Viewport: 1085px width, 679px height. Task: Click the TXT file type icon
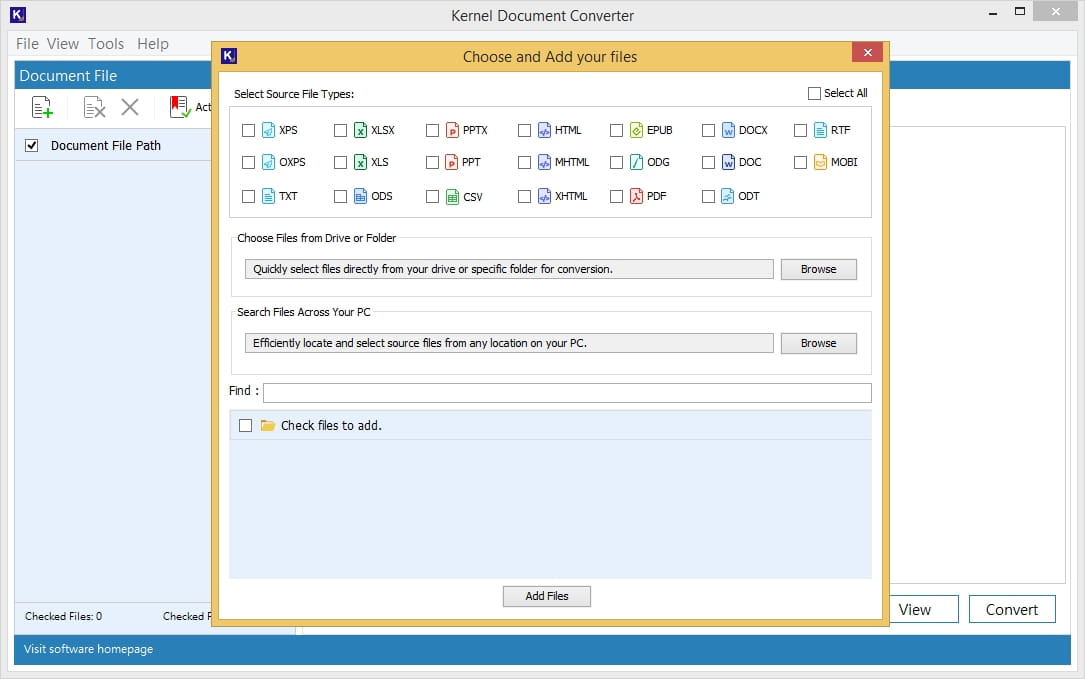(268, 197)
